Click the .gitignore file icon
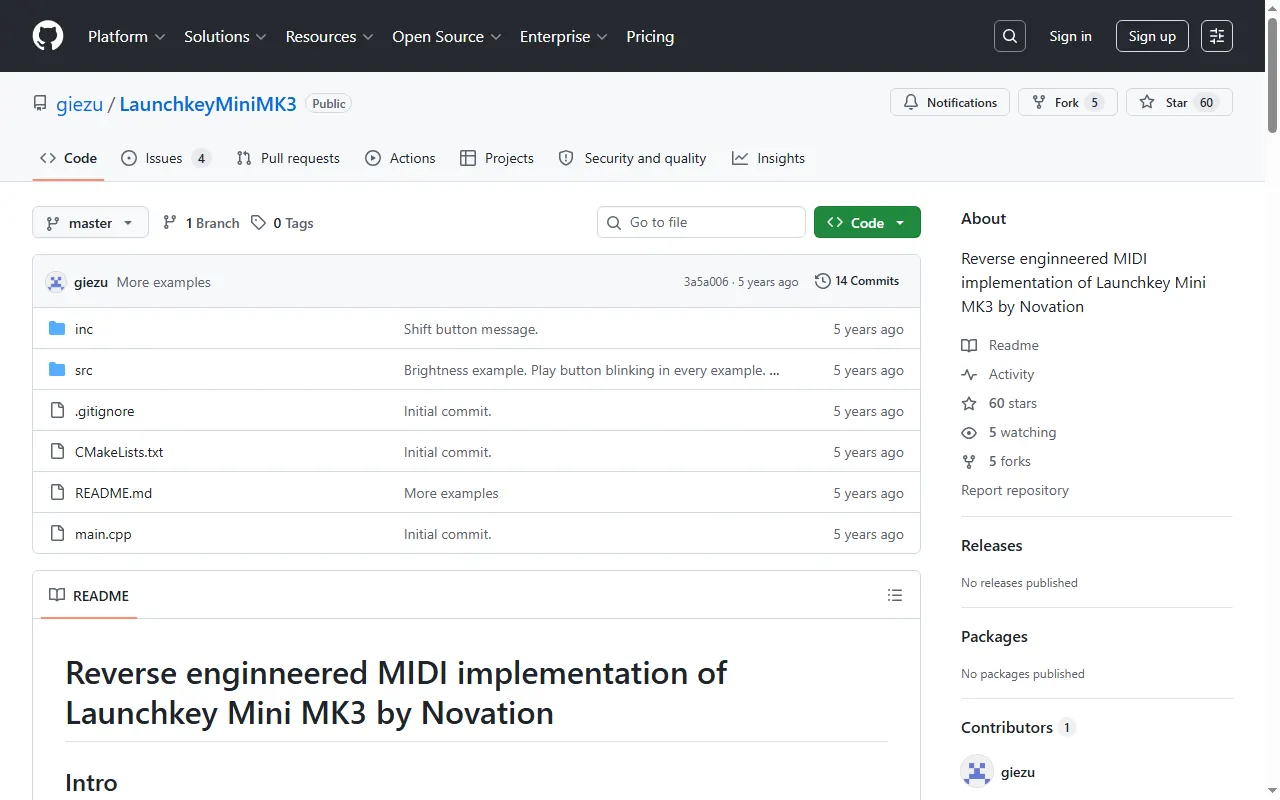The width and height of the screenshot is (1280, 800). coord(57,411)
